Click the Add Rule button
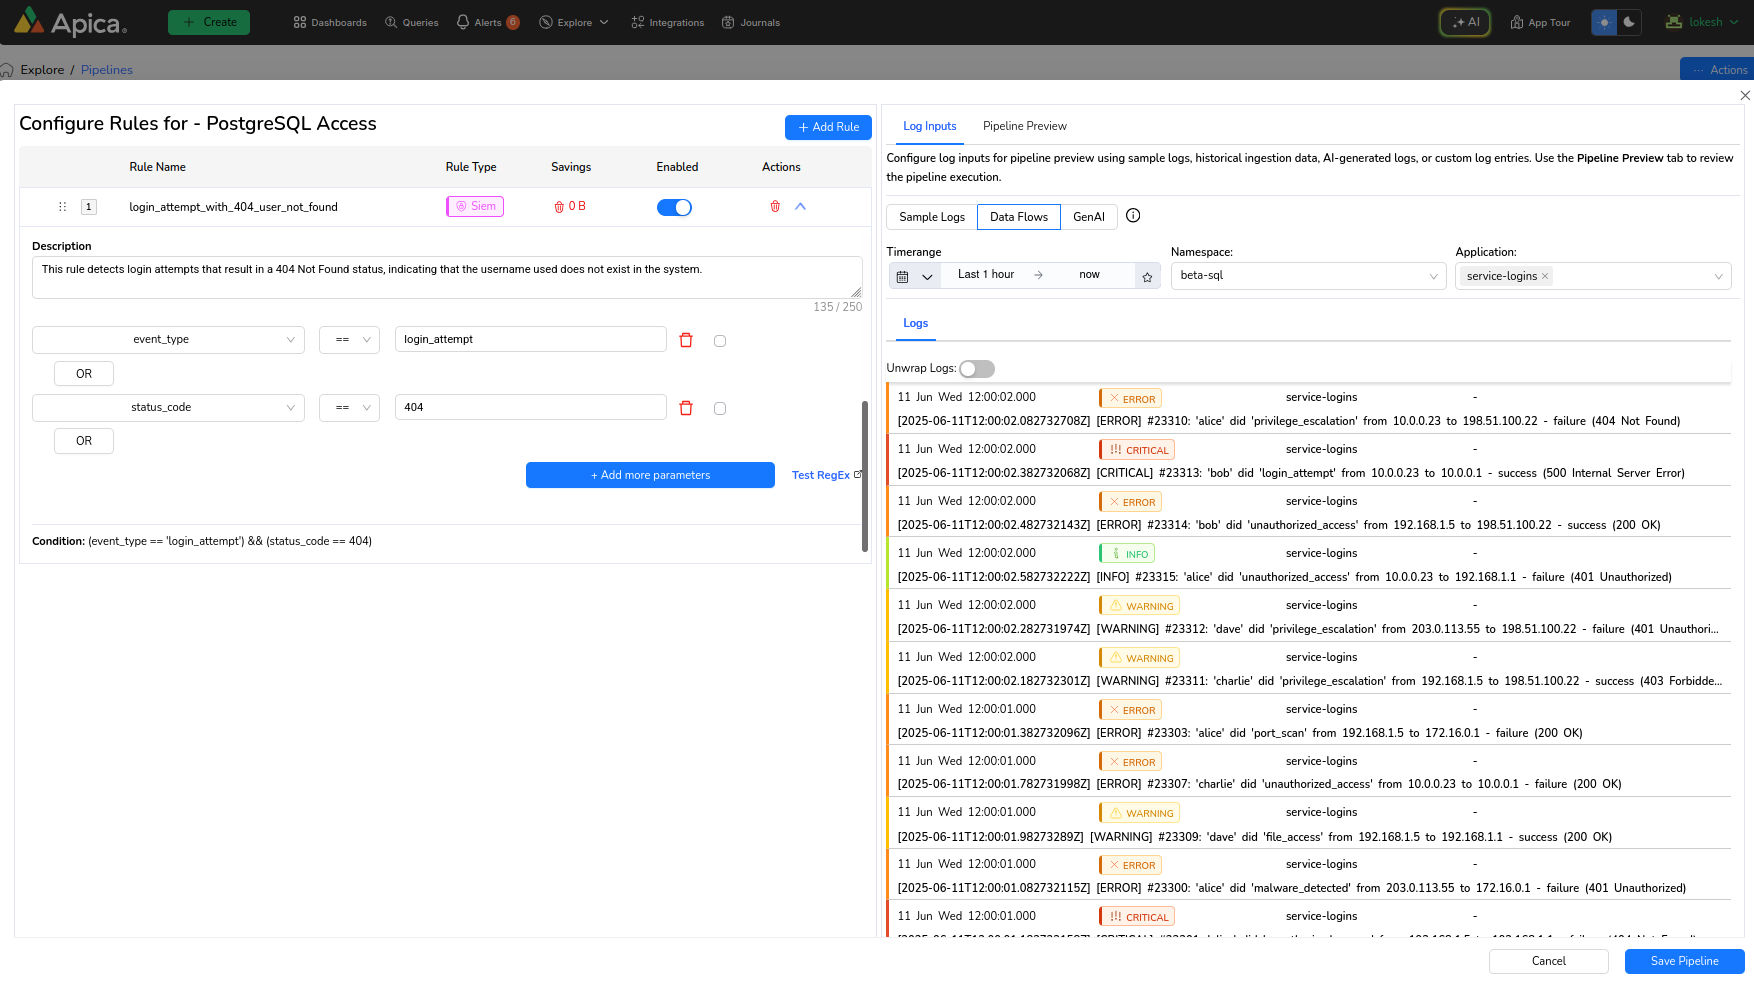This screenshot has height=984, width=1754. [x=828, y=127]
